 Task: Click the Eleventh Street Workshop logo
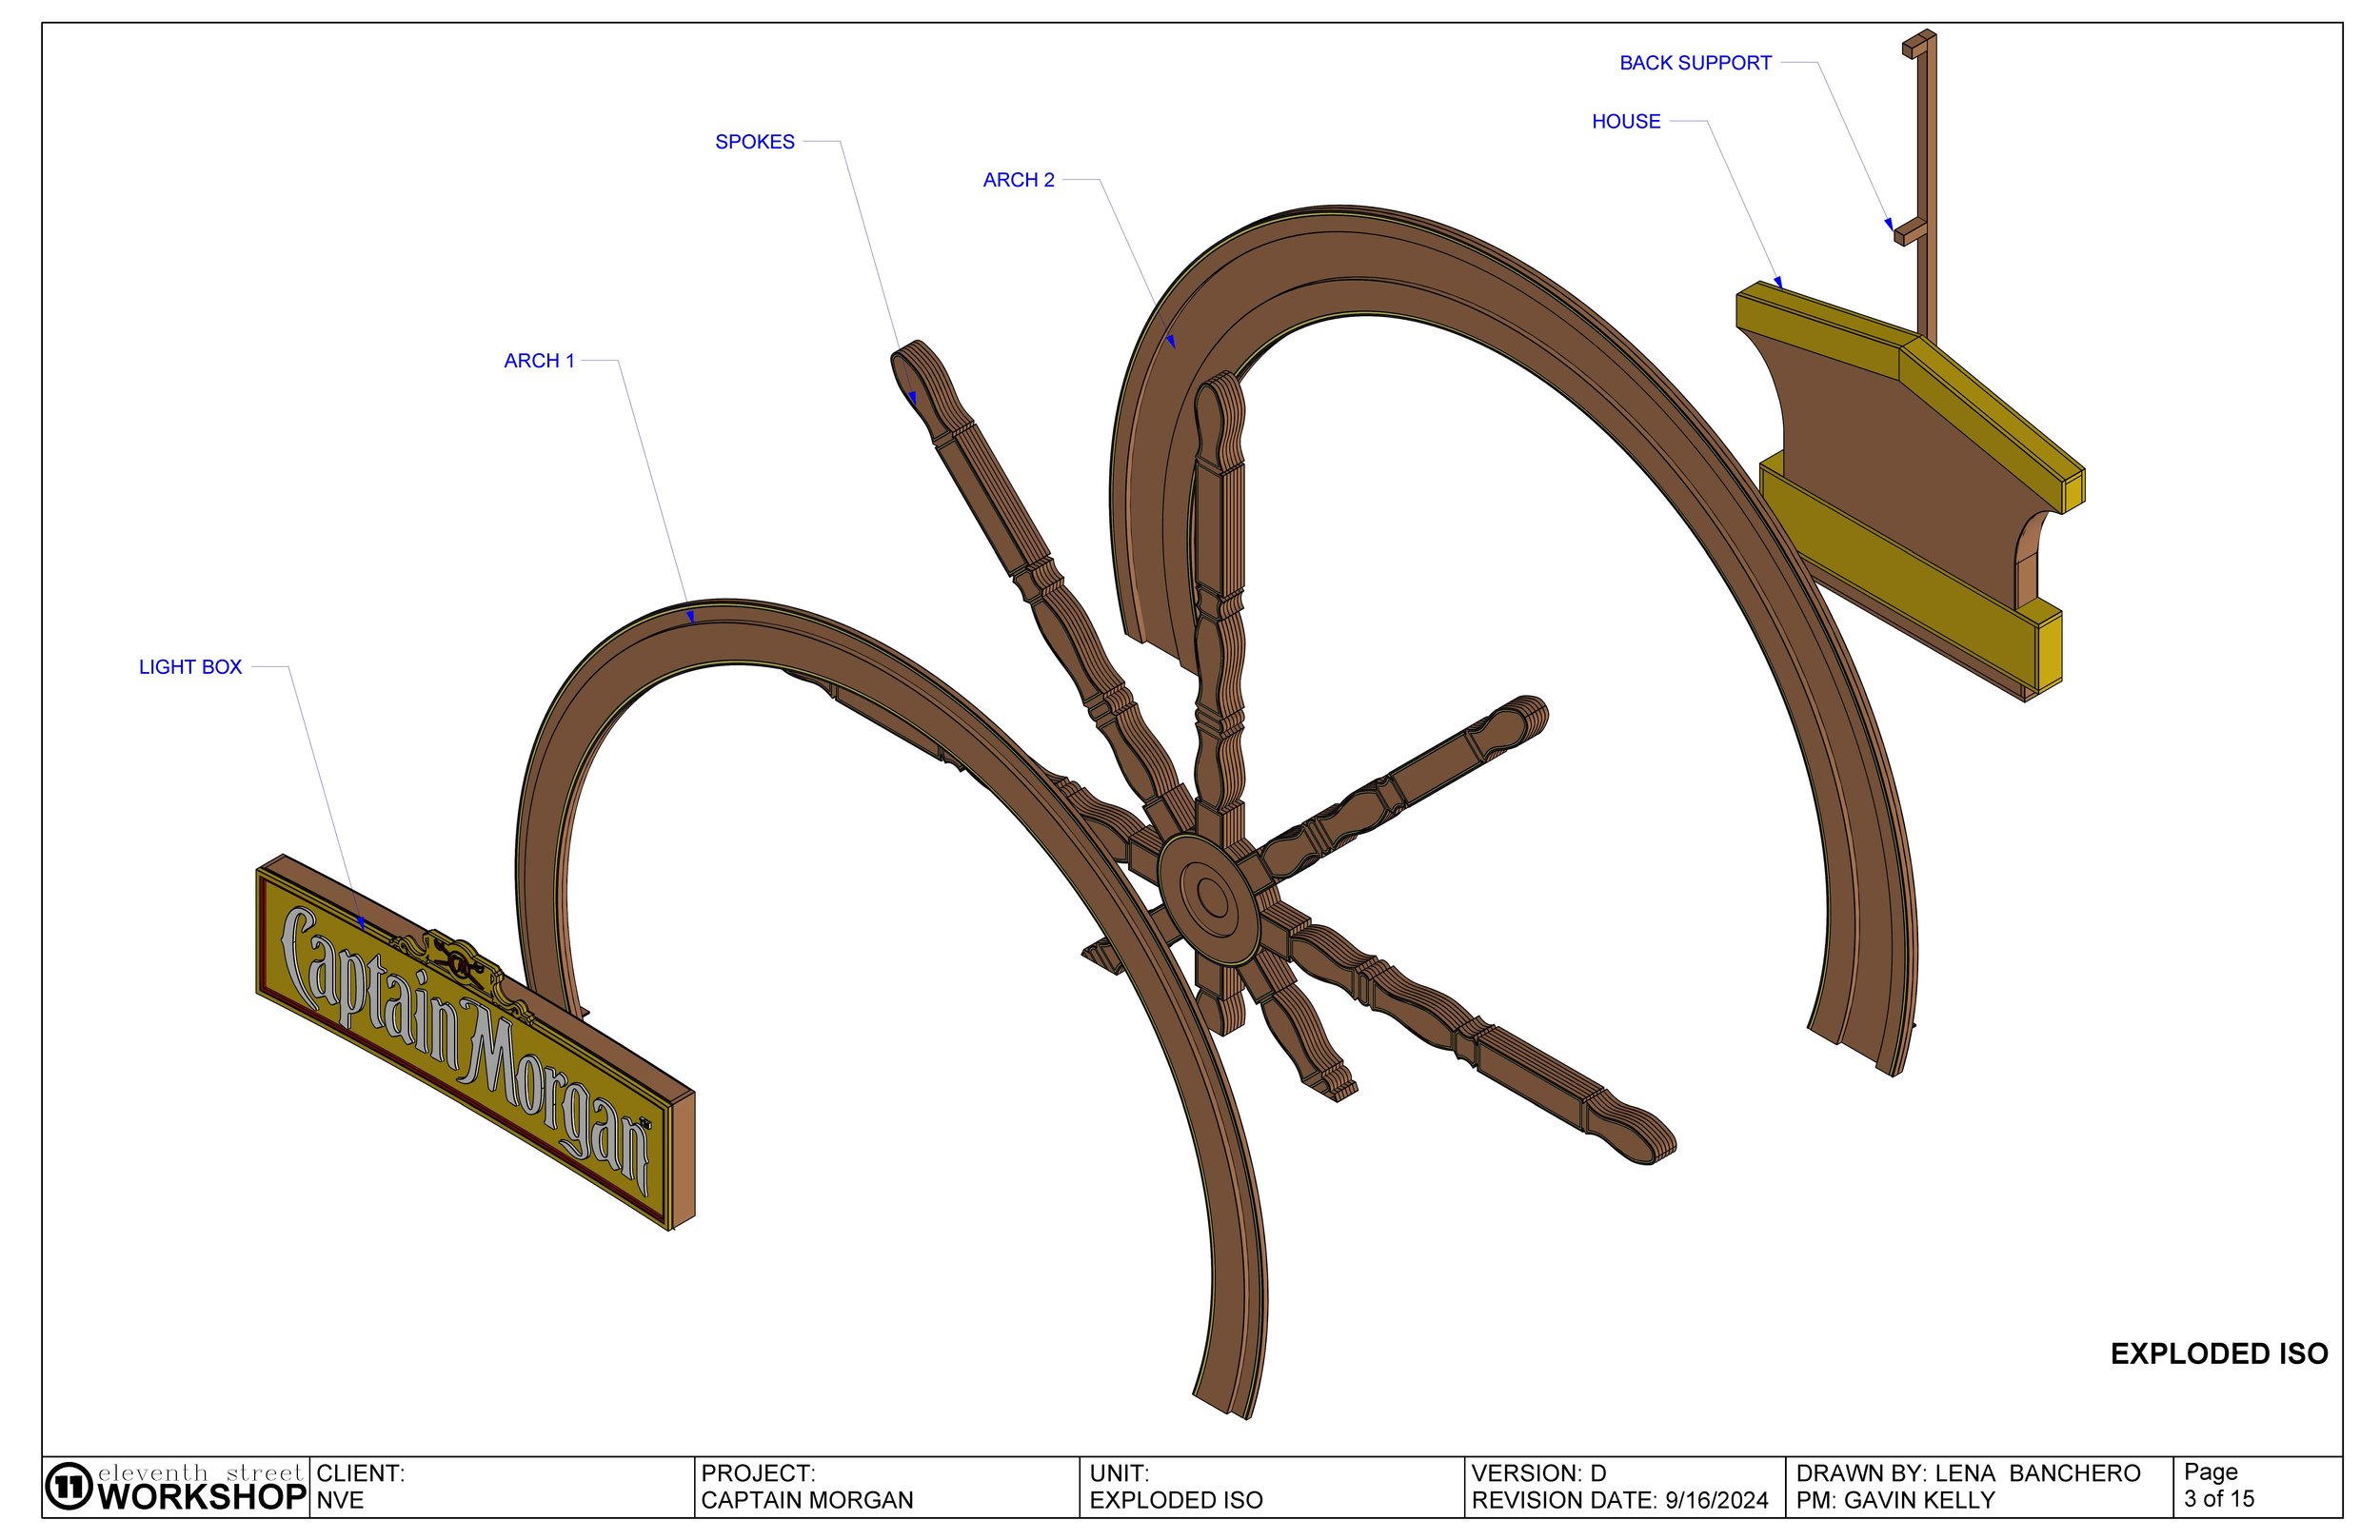175,1486
